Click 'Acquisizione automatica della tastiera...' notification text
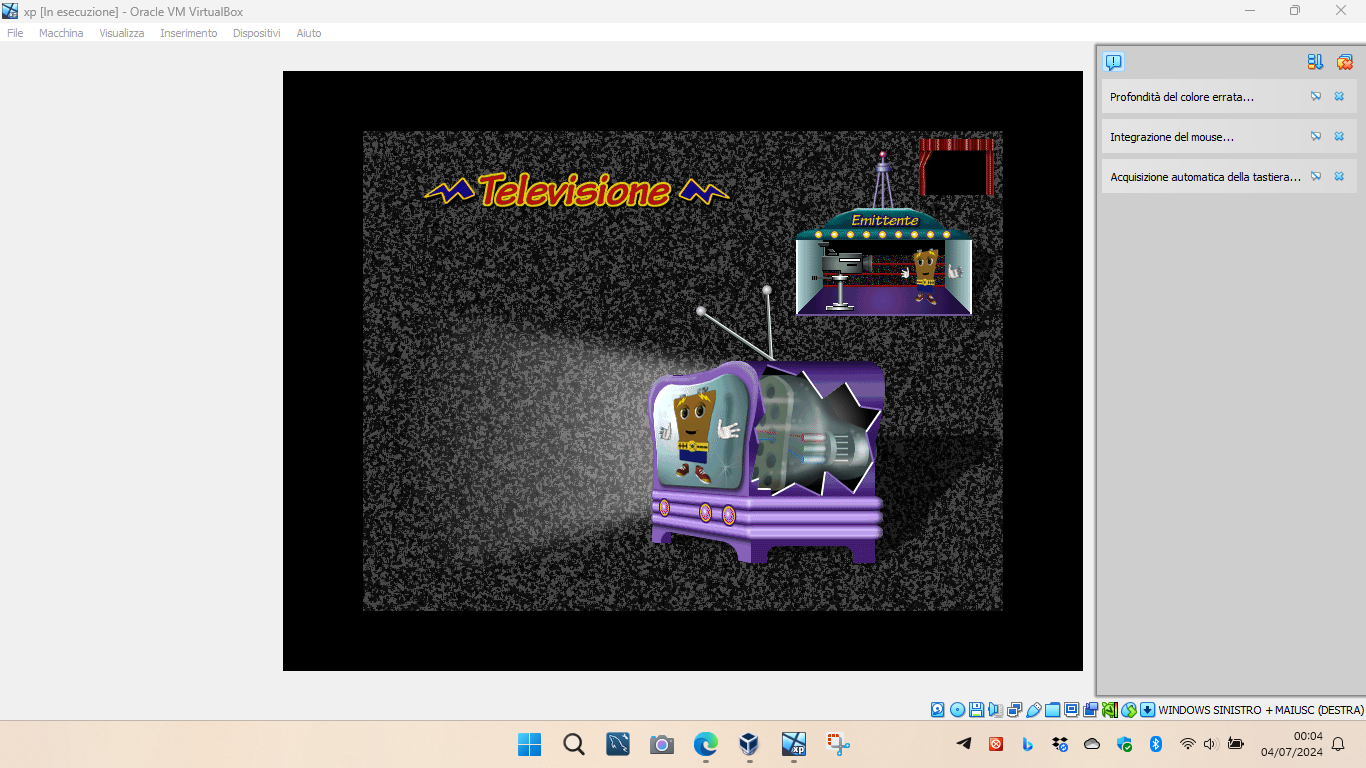The width and height of the screenshot is (1366, 768). click(x=1205, y=177)
